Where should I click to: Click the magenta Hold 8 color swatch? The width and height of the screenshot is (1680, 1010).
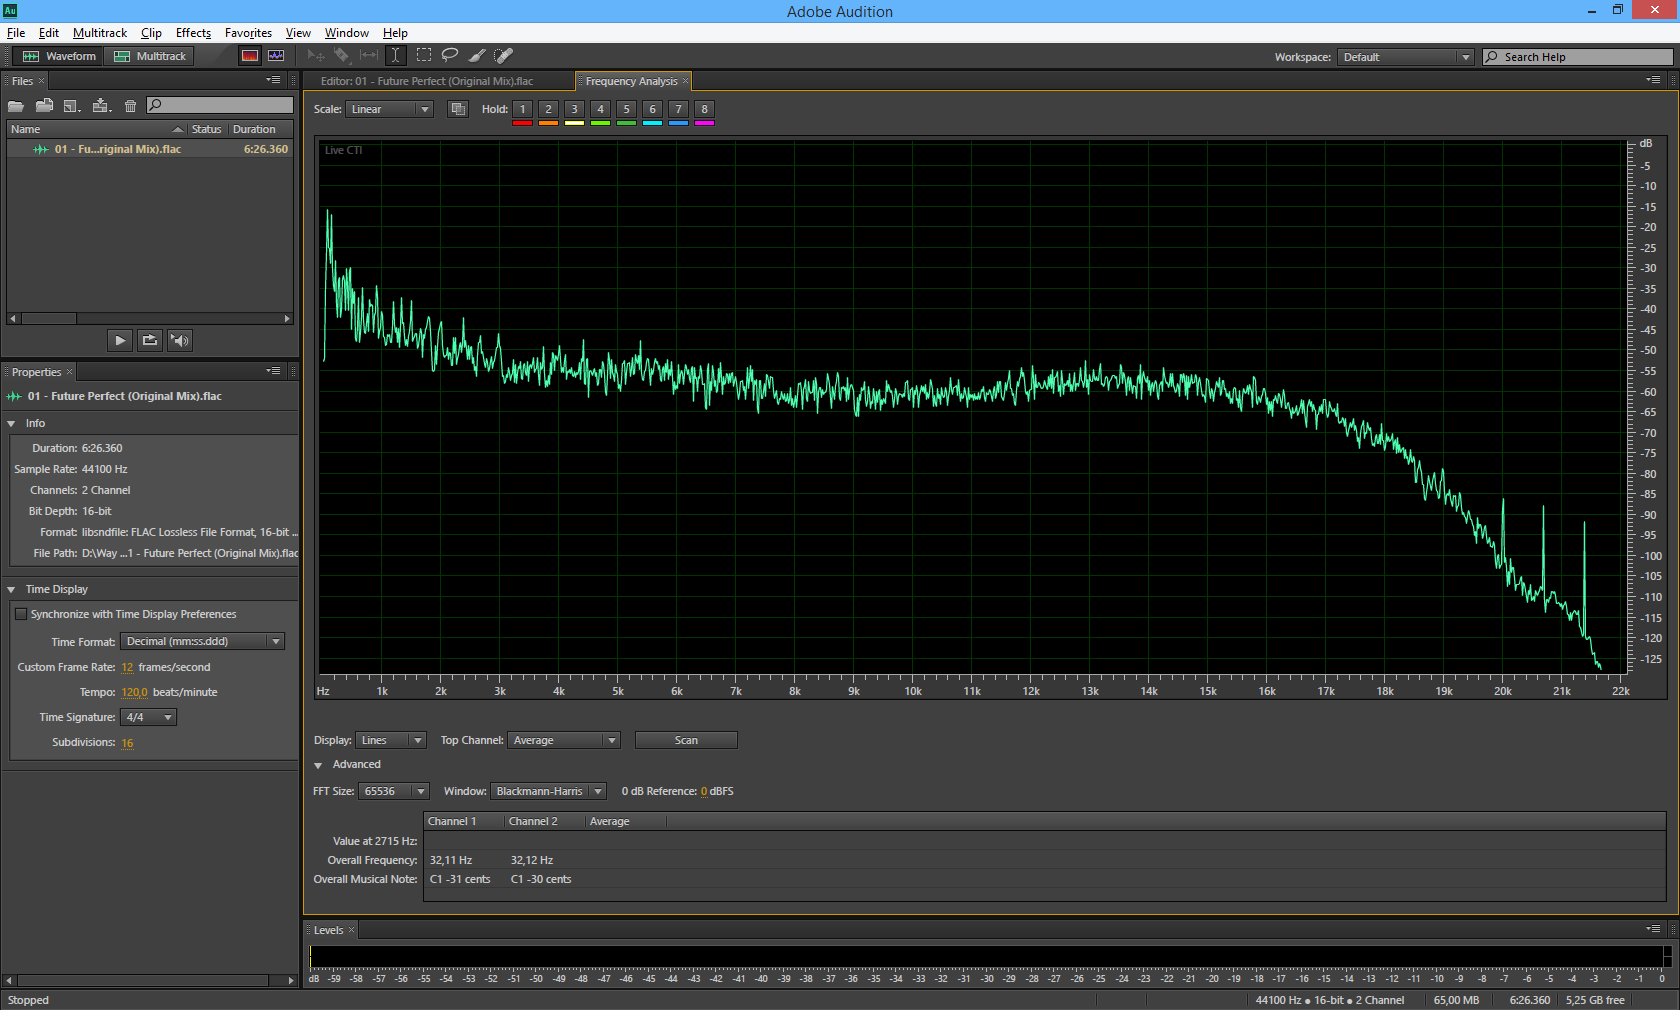coord(704,123)
